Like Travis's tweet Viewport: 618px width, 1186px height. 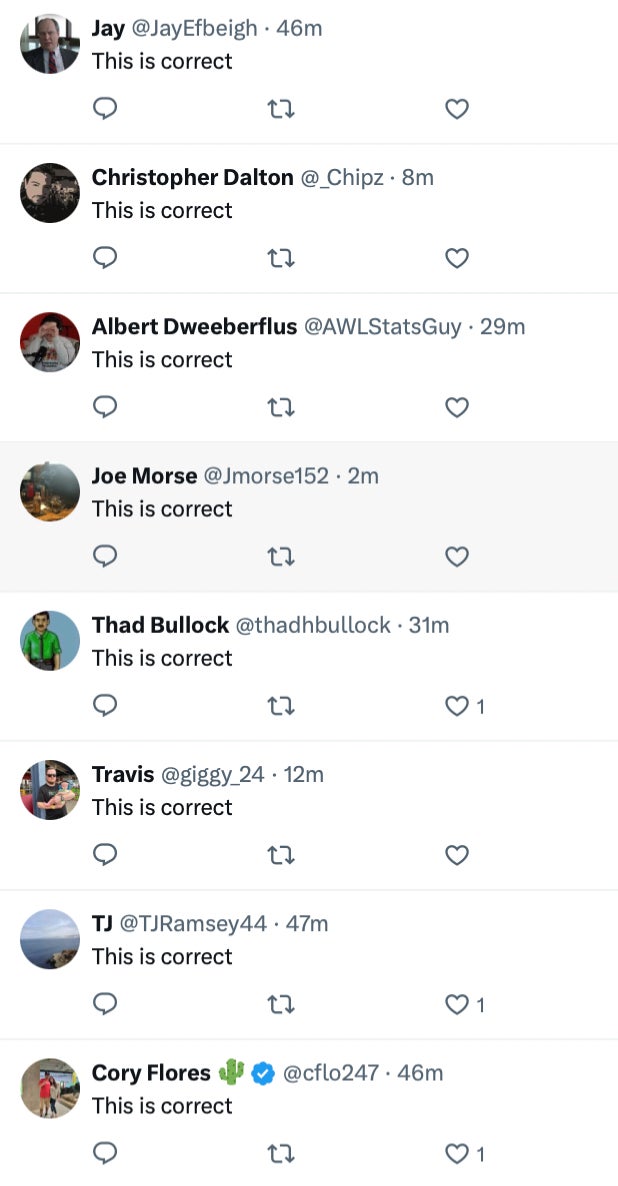coord(457,856)
